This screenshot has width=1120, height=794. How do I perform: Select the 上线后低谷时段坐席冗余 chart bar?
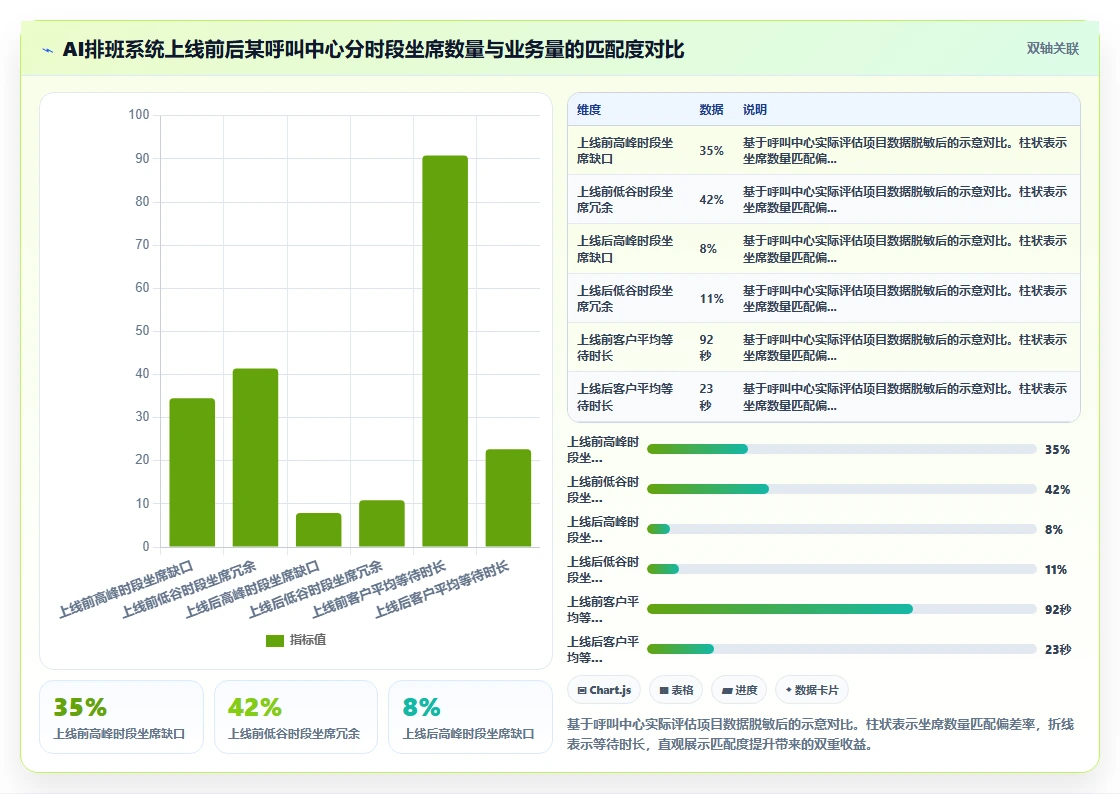pyautogui.click(x=381, y=523)
